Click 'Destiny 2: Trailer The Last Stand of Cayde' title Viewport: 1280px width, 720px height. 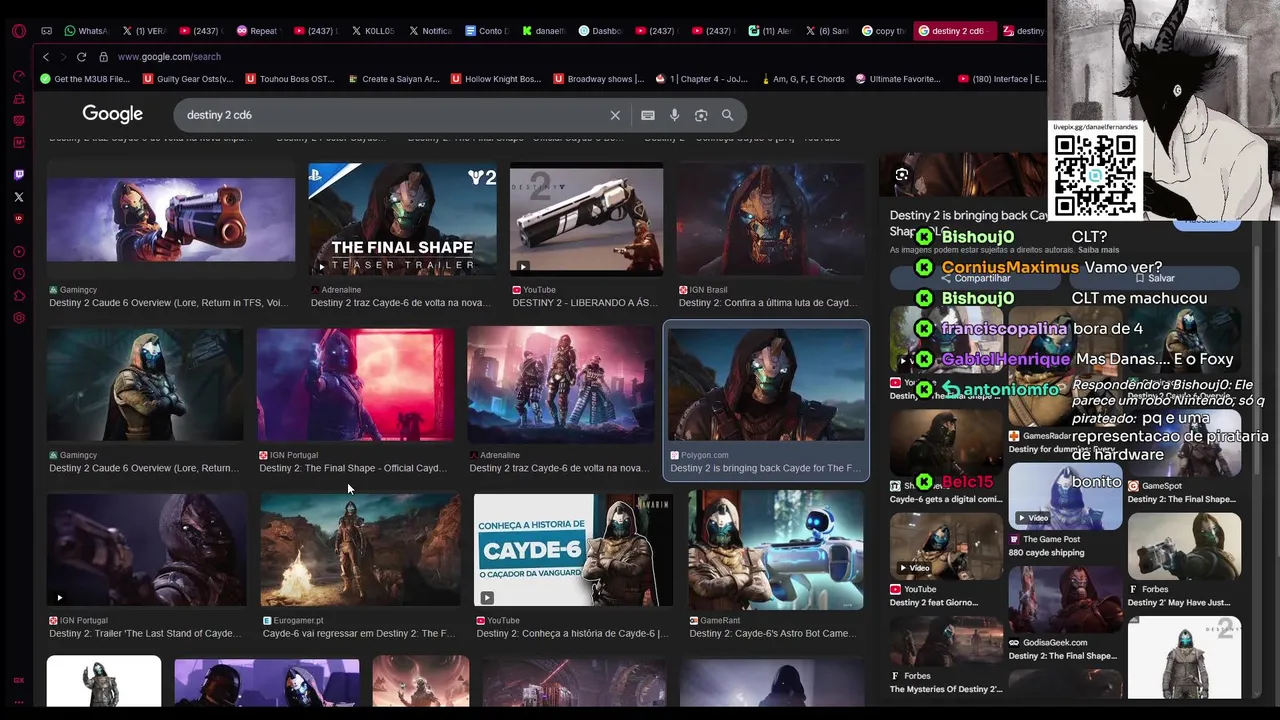[145, 633]
